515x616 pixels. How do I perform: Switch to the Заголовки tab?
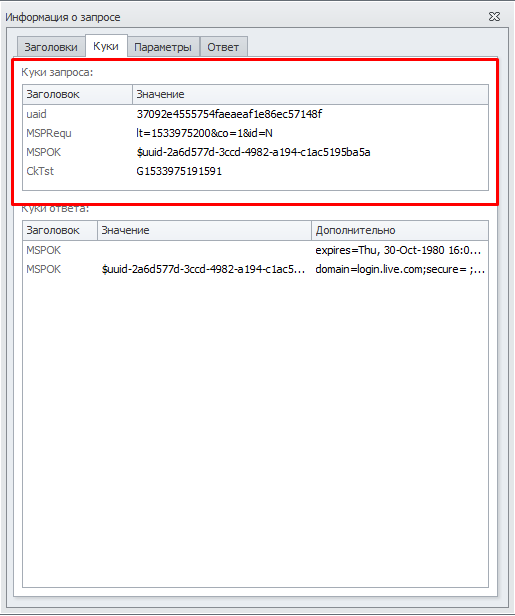[51, 47]
